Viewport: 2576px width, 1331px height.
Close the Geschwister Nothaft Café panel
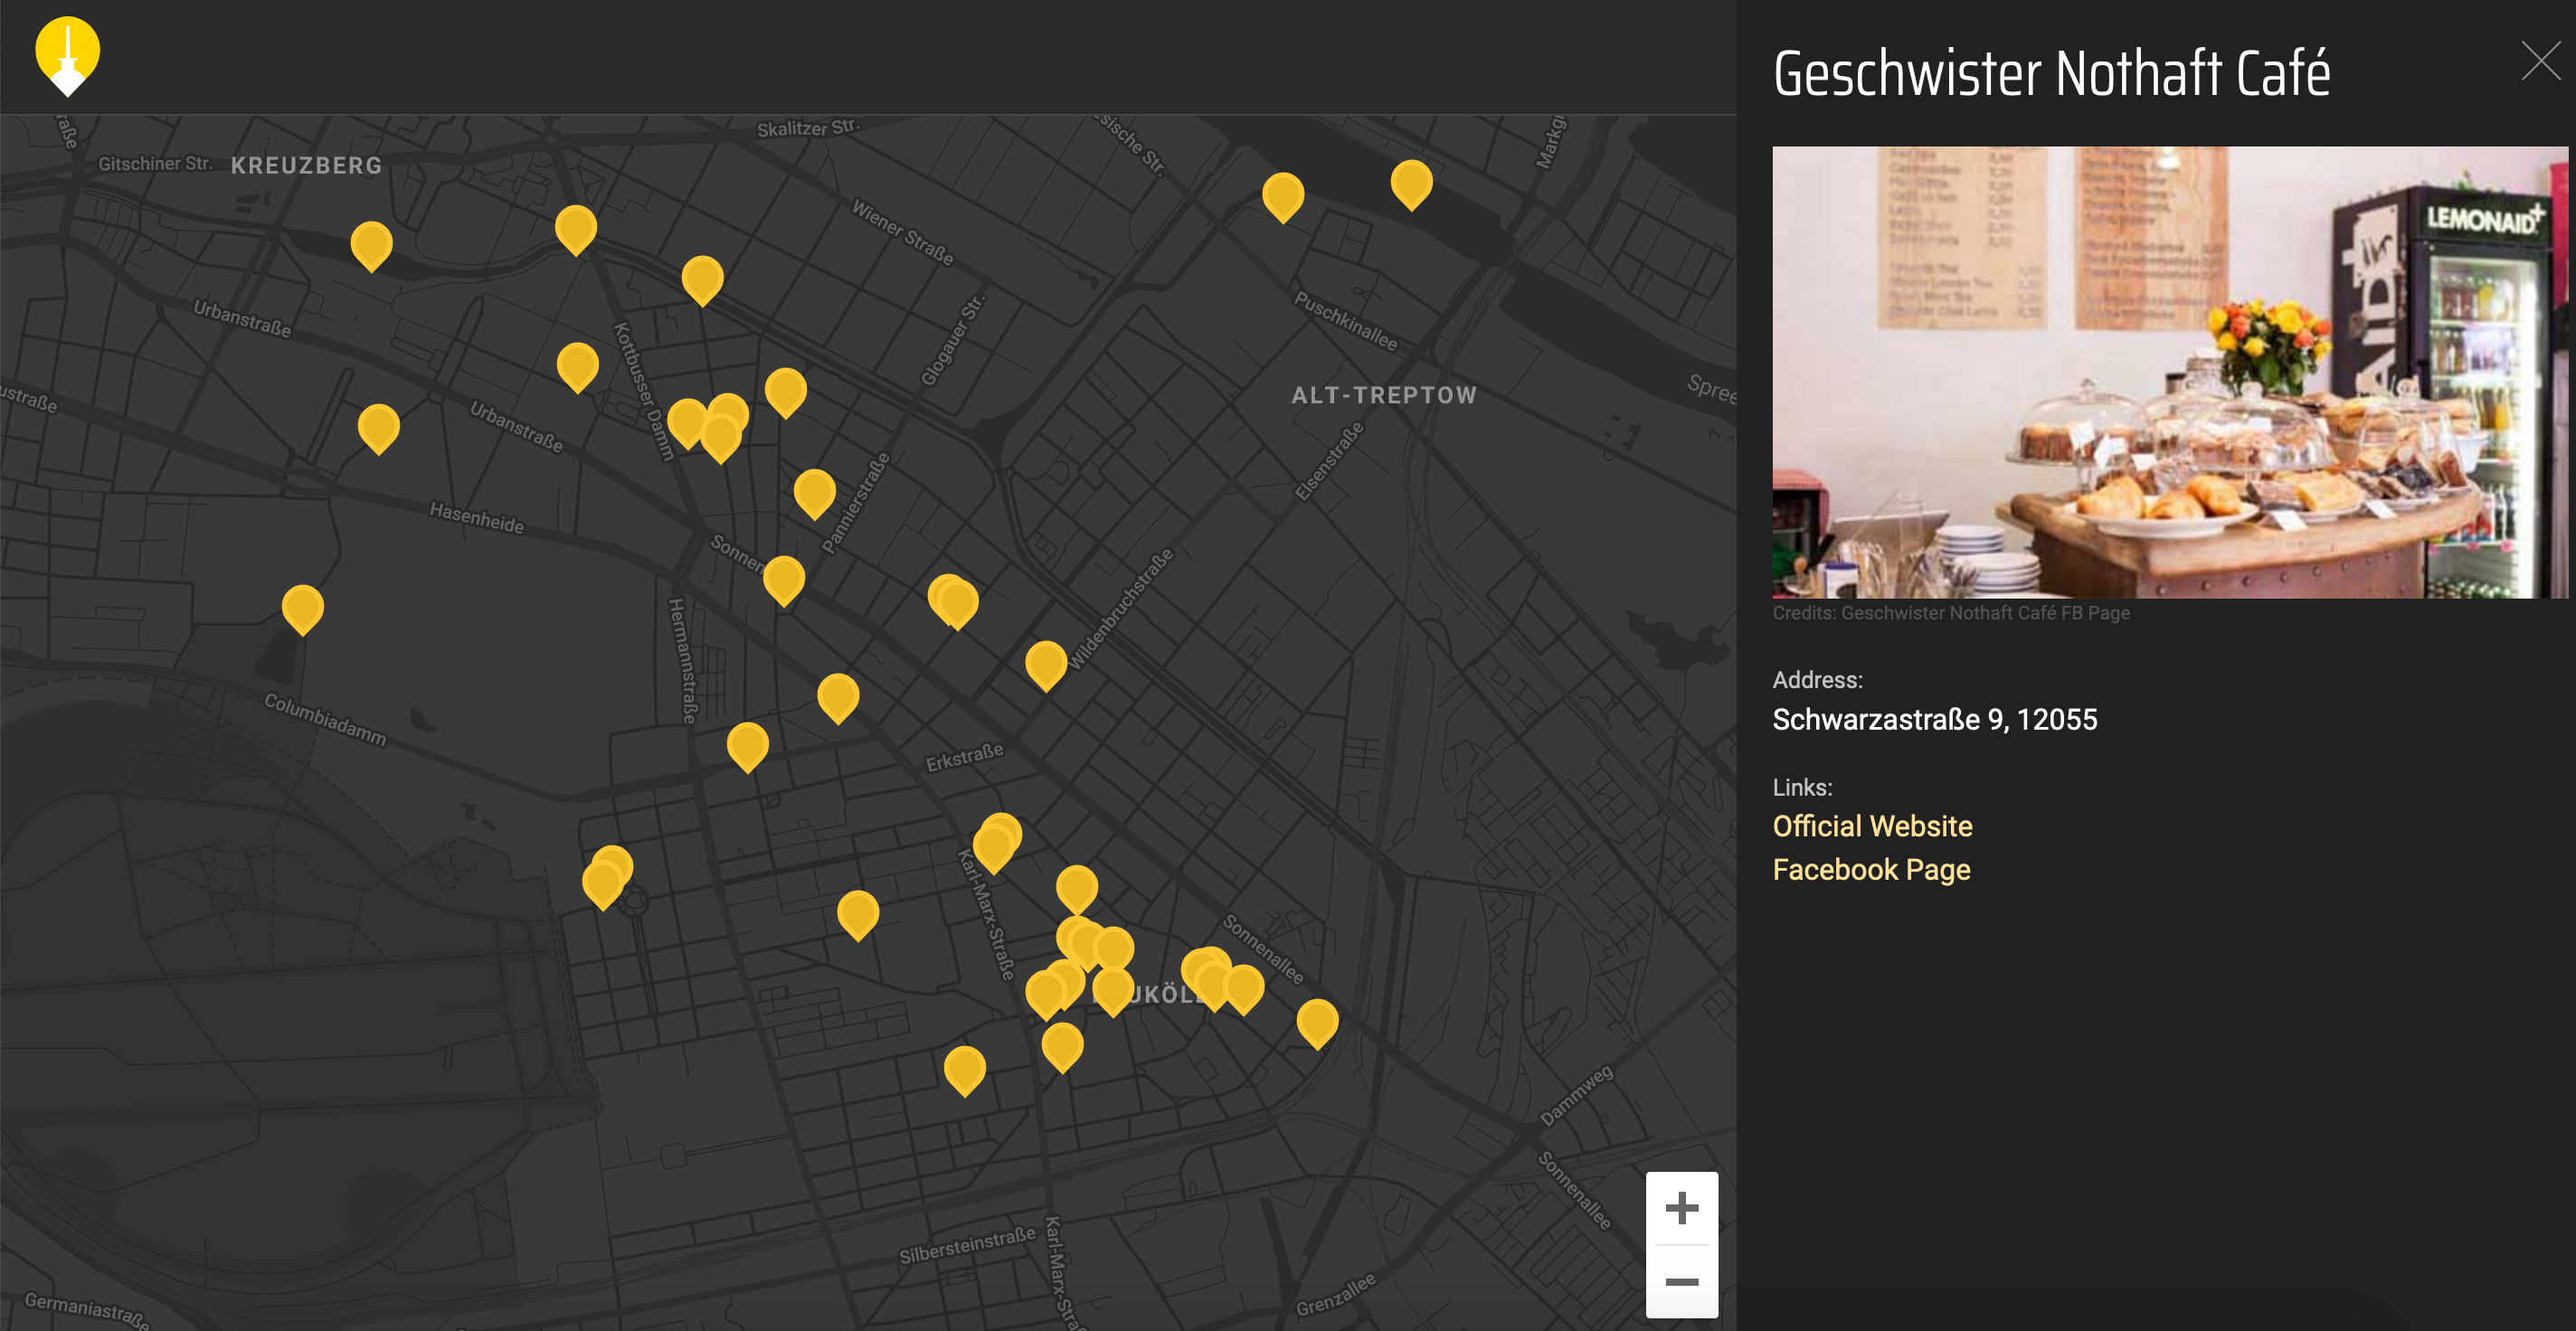(2540, 61)
